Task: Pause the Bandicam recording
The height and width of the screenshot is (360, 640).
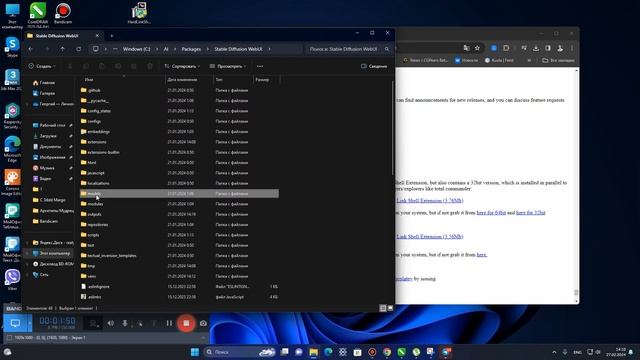Action: point(169,323)
